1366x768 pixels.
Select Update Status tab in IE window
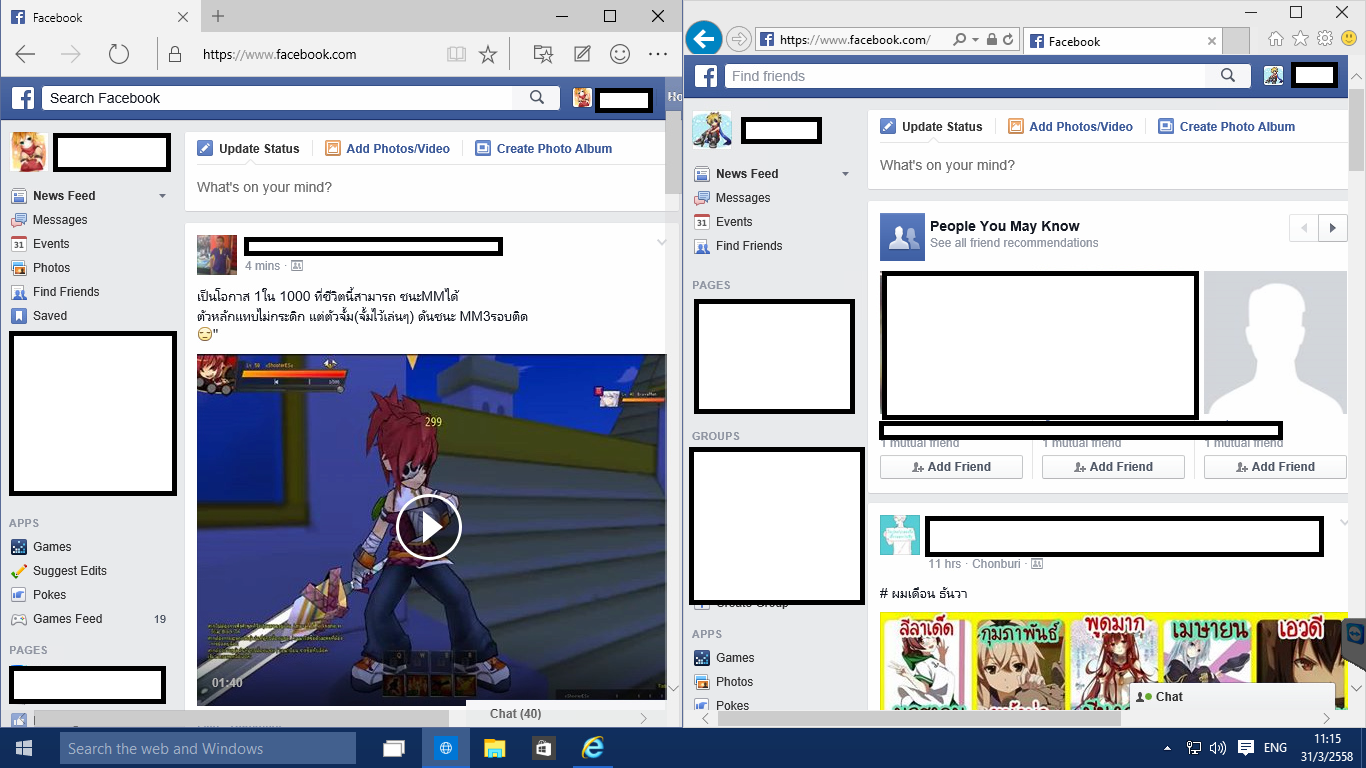coord(931,126)
